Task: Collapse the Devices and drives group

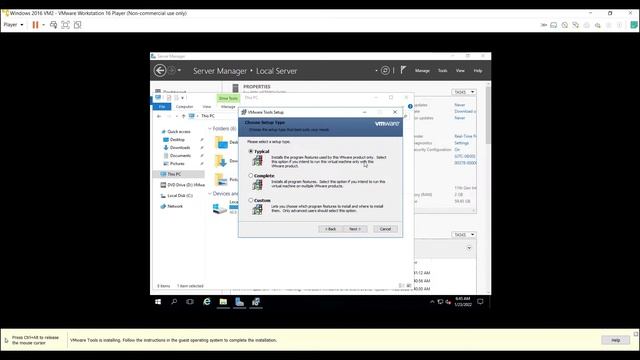Action: pyautogui.click(x=210, y=193)
